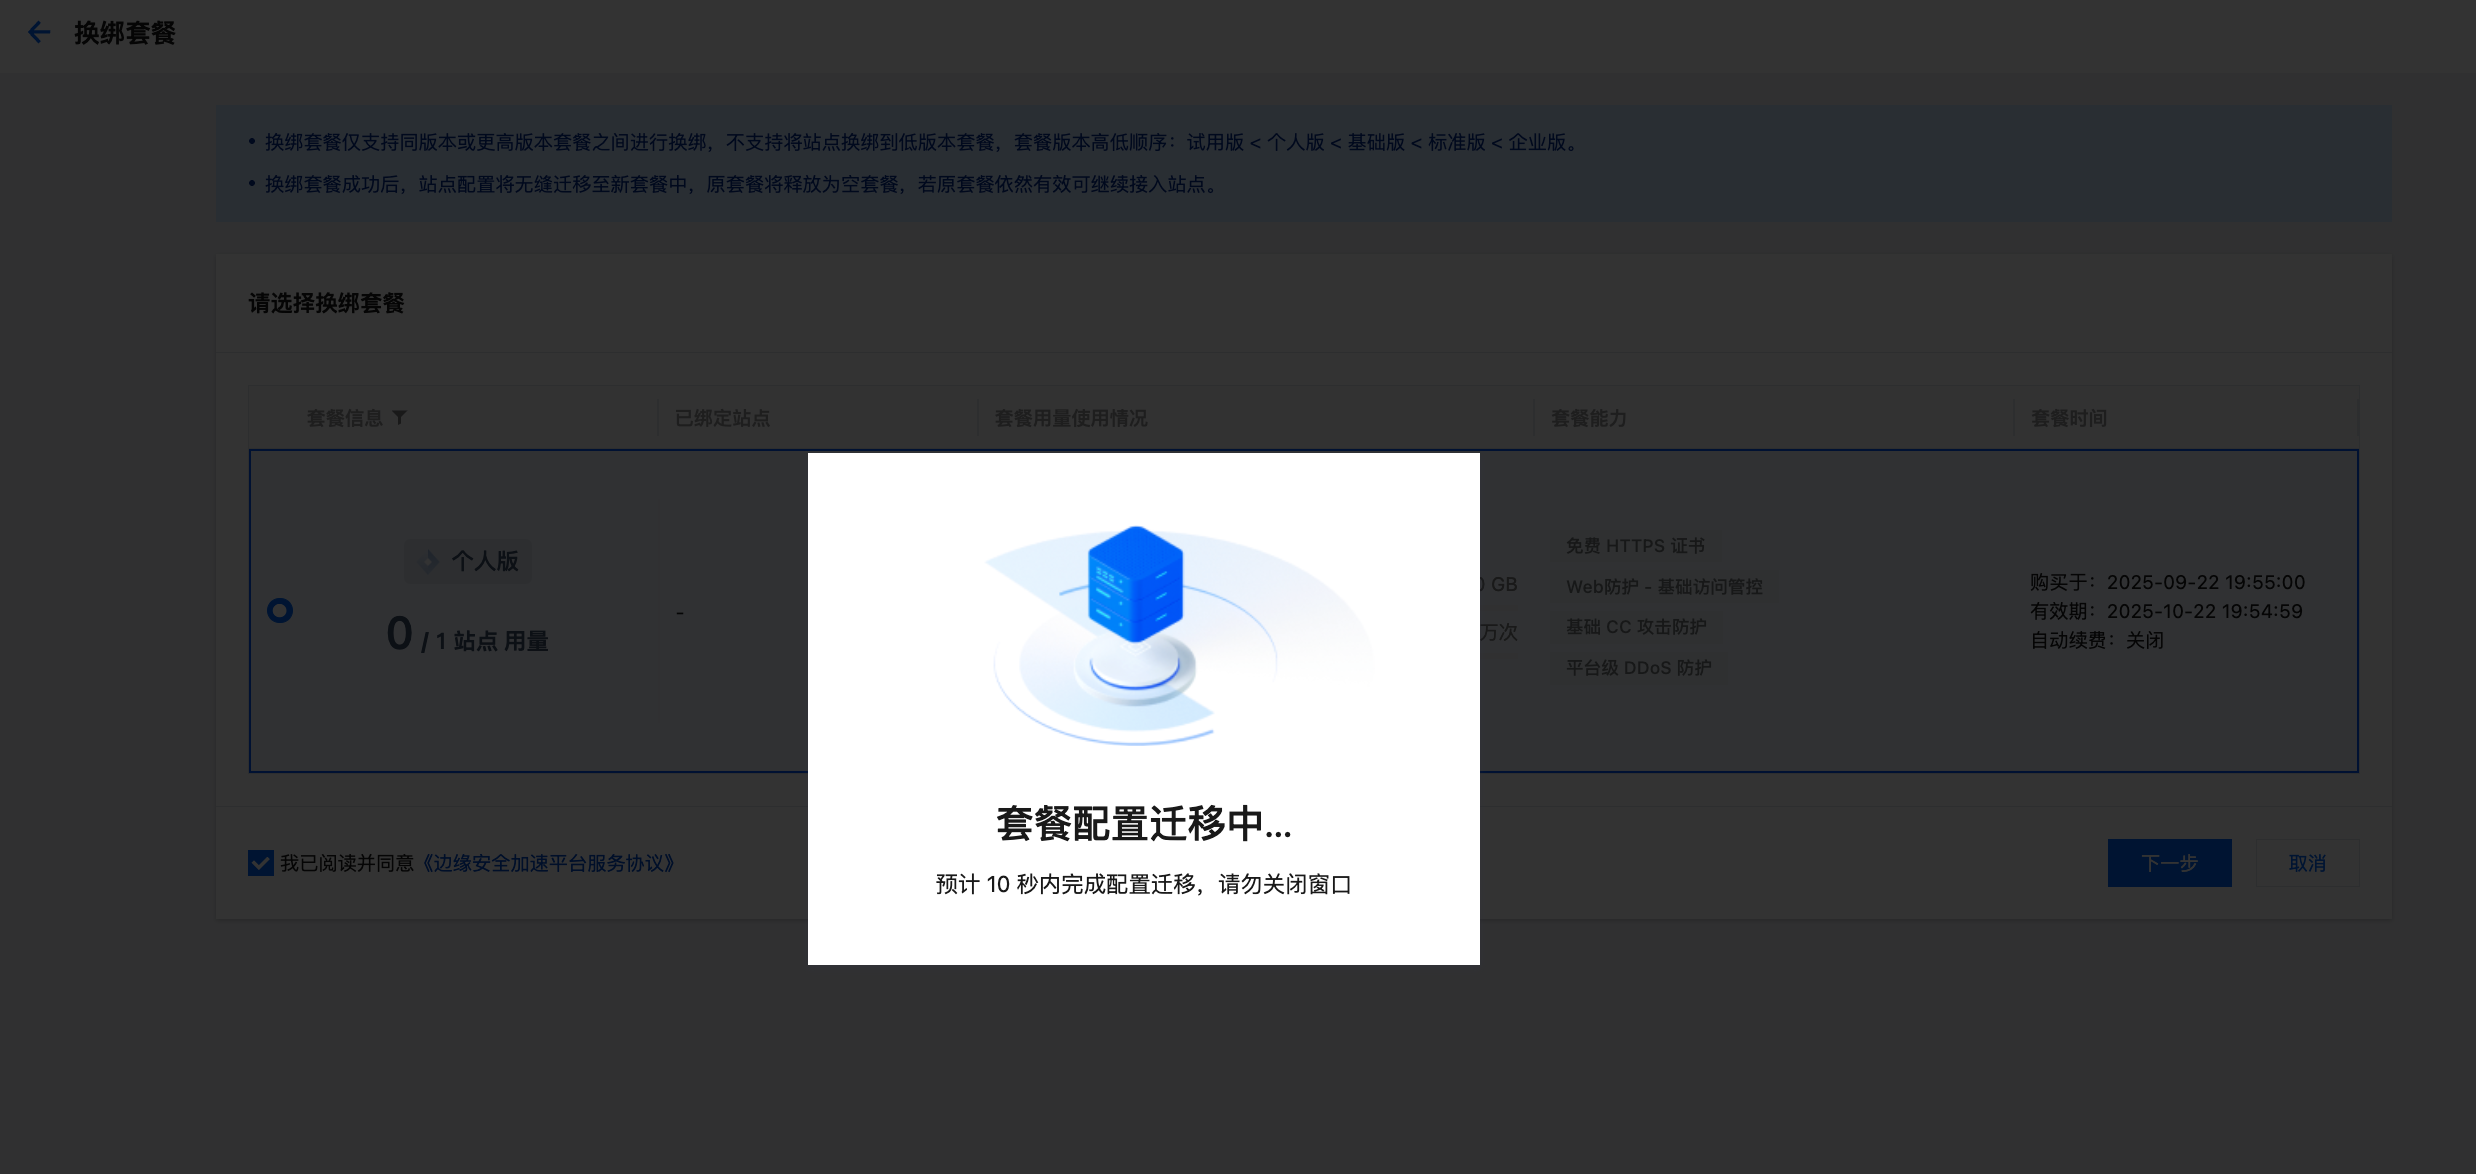This screenshot has width=2476, height=1174.
Task: Open the filter icon next to 套餐信息
Action: click(399, 418)
